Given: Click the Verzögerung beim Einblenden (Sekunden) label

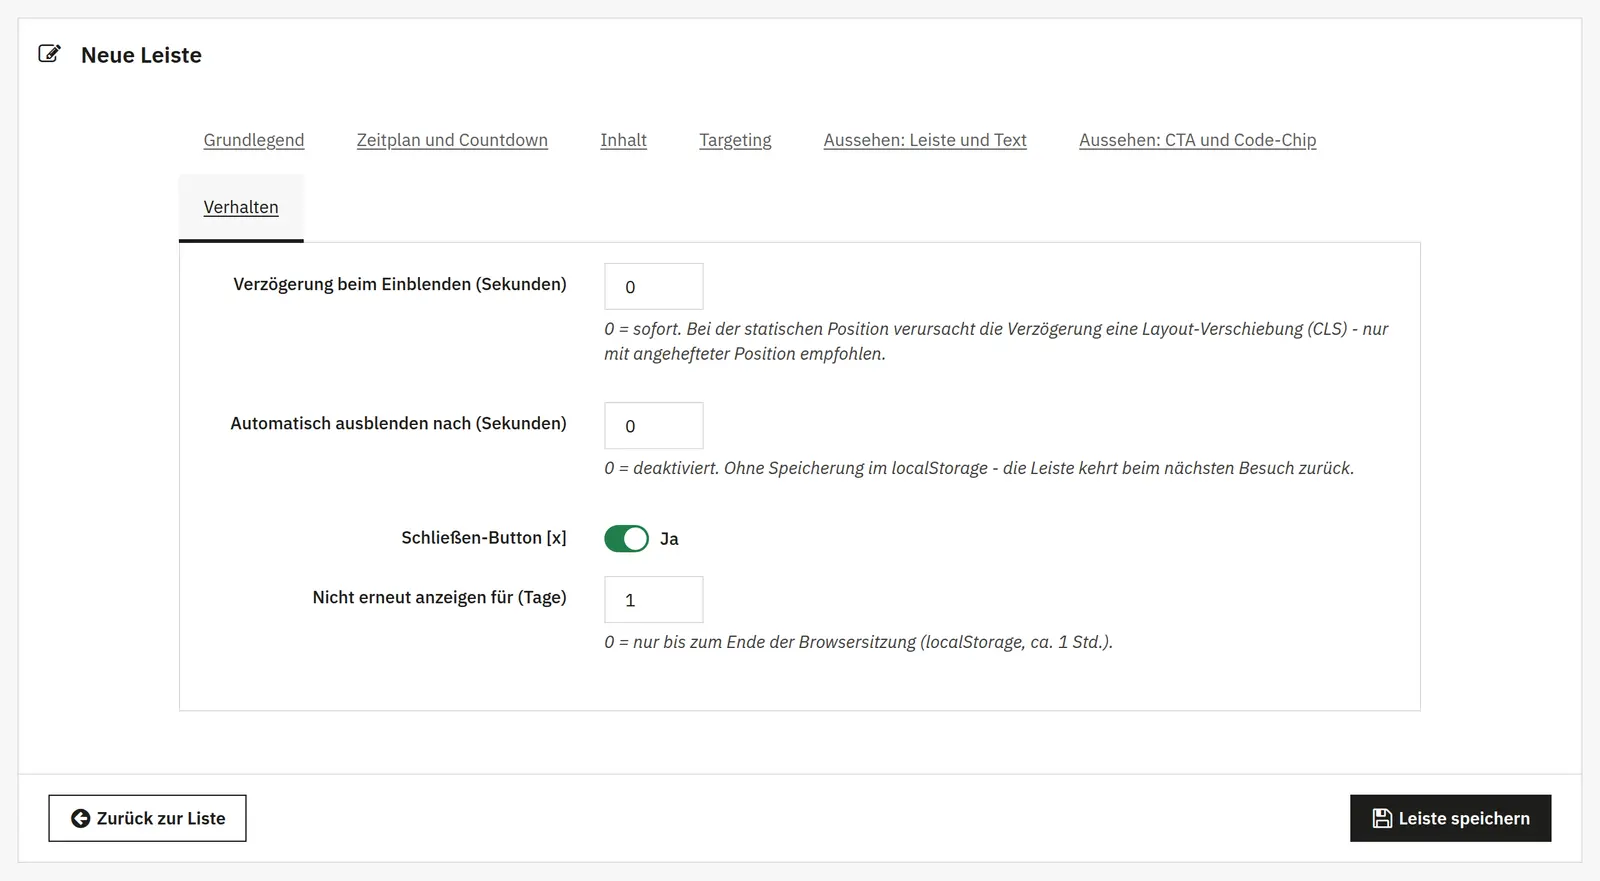Looking at the screenshot, I should click(x=400, y=284).
